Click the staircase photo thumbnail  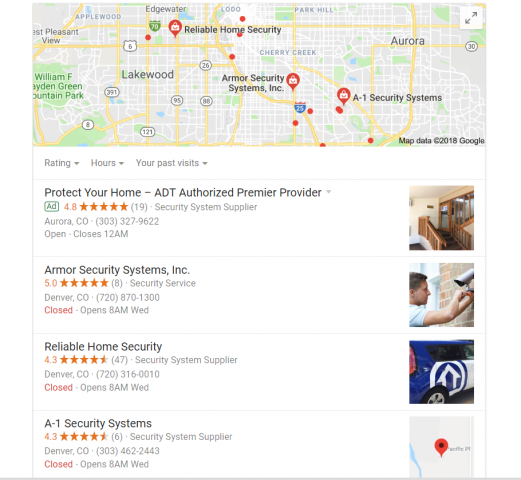tap(441, 218)
